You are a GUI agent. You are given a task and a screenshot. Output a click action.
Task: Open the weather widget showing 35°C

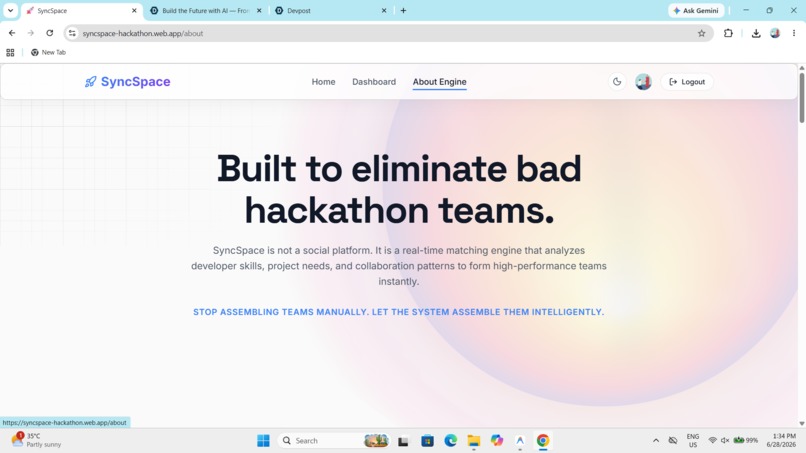pyautogui.click(x=36, y=440)
